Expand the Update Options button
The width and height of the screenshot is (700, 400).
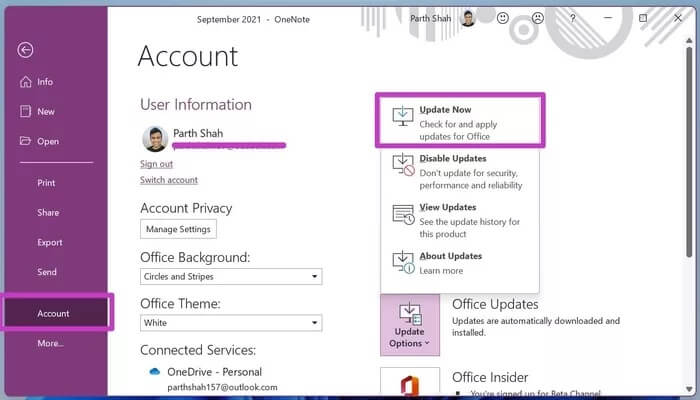409,324
